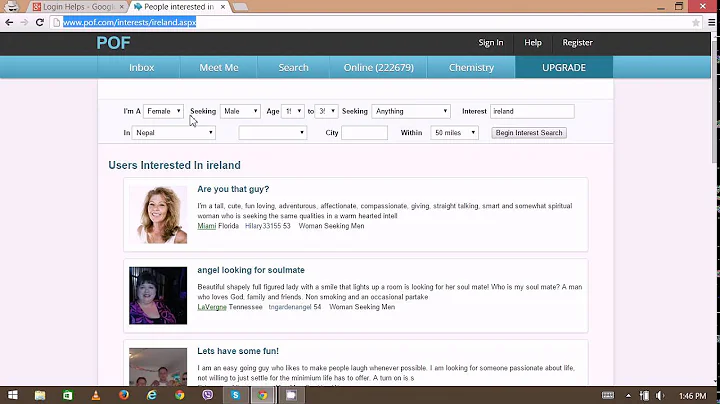Open Skype from the taskbar
Image resolution: width=720 pixels, height=404 pixels.
click(236, 395)
